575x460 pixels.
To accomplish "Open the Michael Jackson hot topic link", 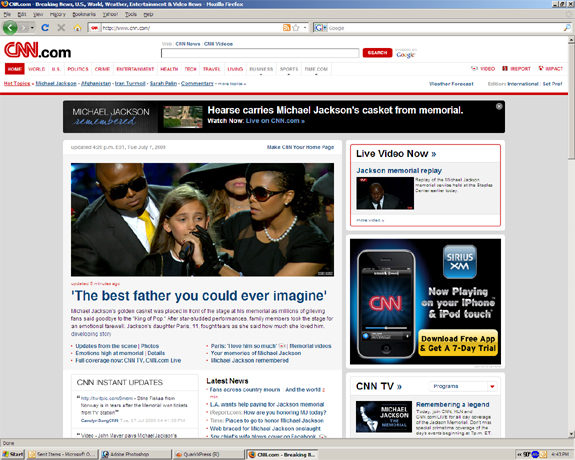I will [x=56, y=84].
